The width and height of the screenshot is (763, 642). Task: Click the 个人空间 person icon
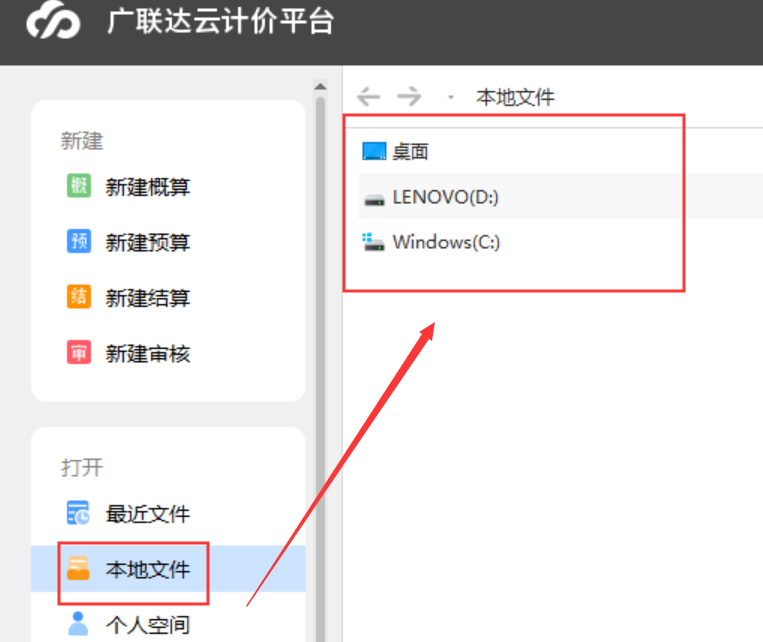tap(78, 624)
